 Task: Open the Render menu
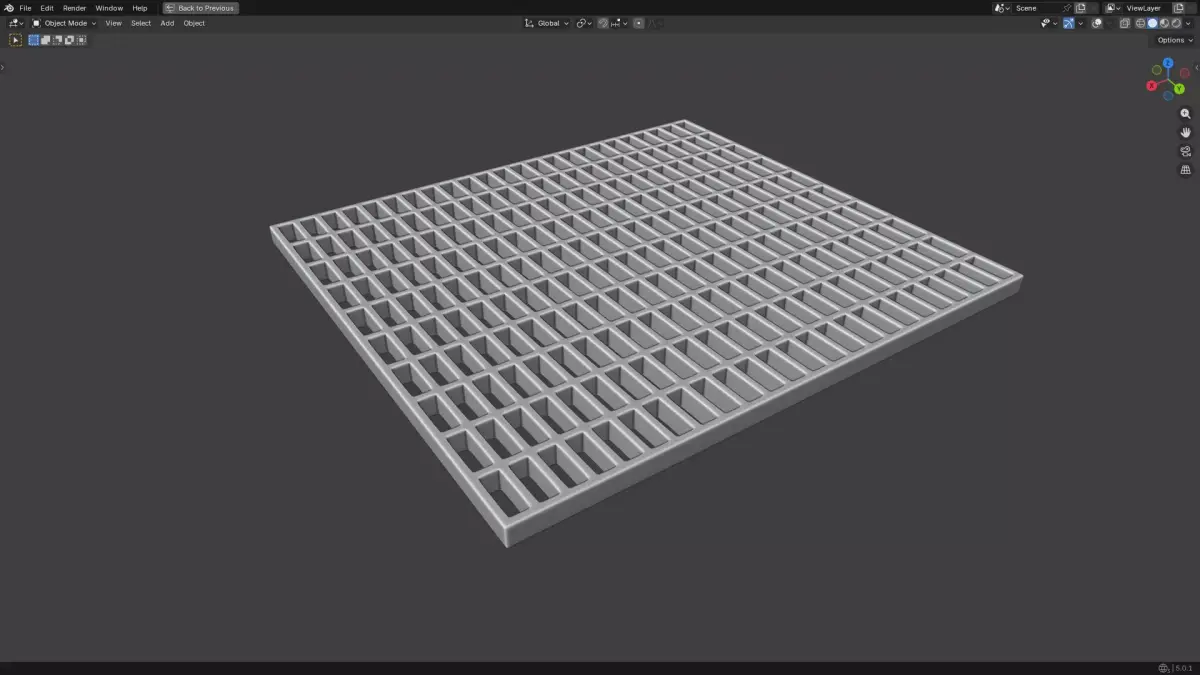pos(75,8)
